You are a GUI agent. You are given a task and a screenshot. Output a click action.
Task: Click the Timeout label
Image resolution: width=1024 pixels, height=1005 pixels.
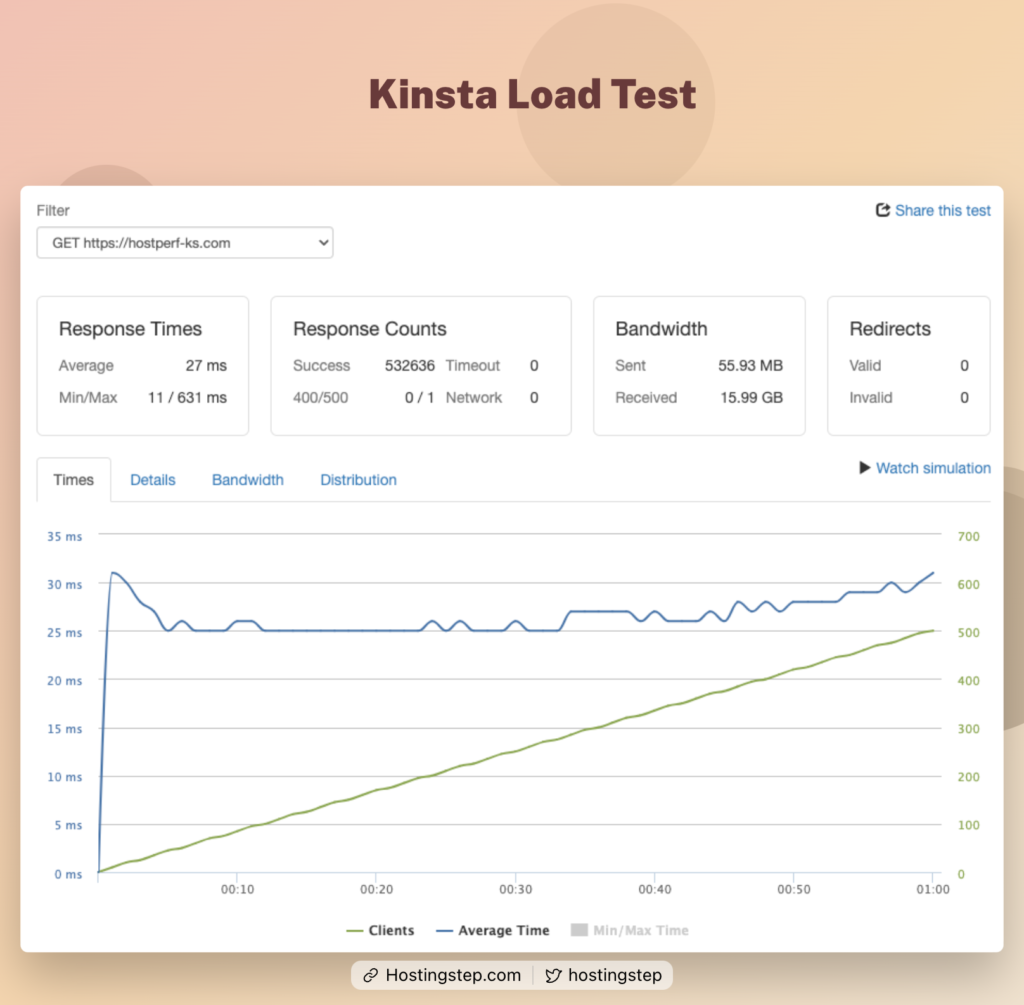(x=473, y=366)
